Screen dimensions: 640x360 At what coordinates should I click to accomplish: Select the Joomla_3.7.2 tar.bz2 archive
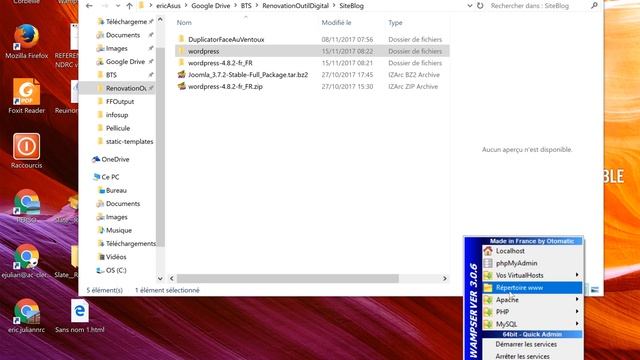(x=248, y=75)
